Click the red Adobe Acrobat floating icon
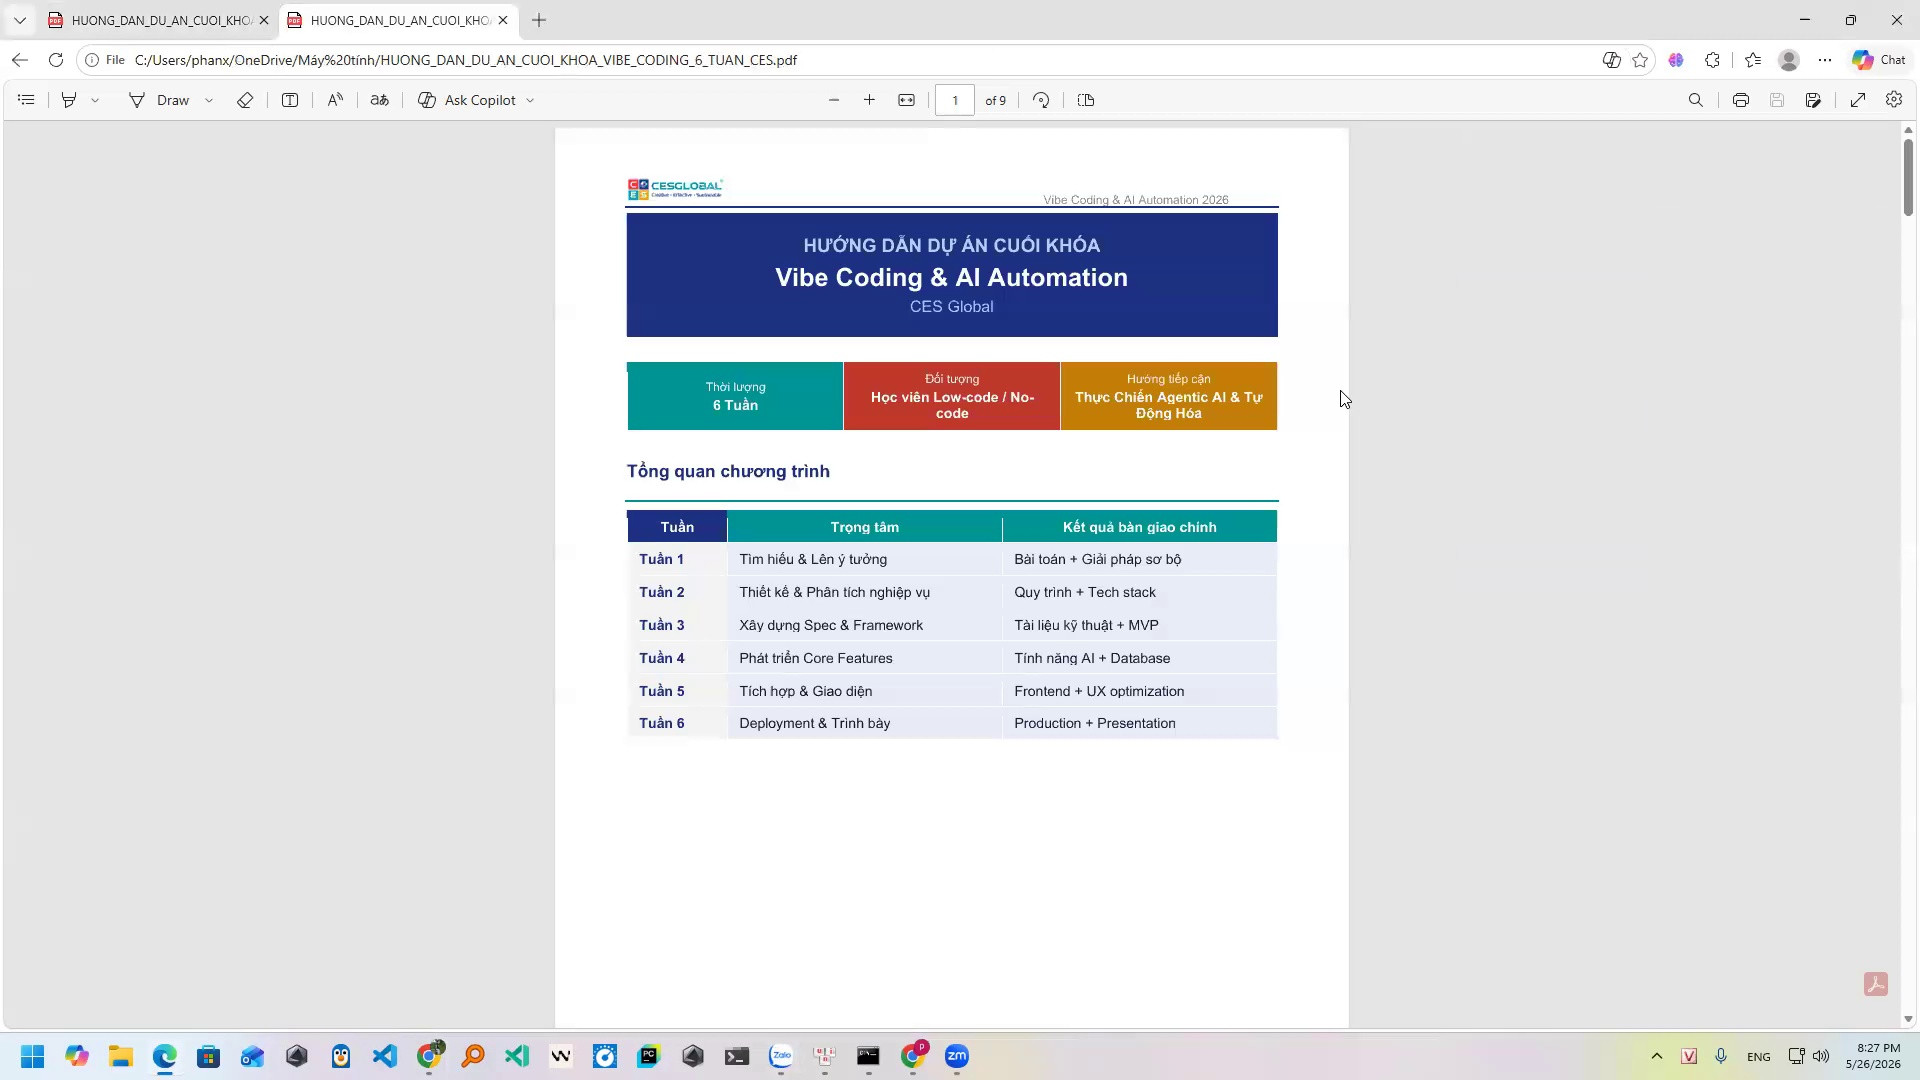Screen dimensions: 1920x1080 tap(1876, 984)
